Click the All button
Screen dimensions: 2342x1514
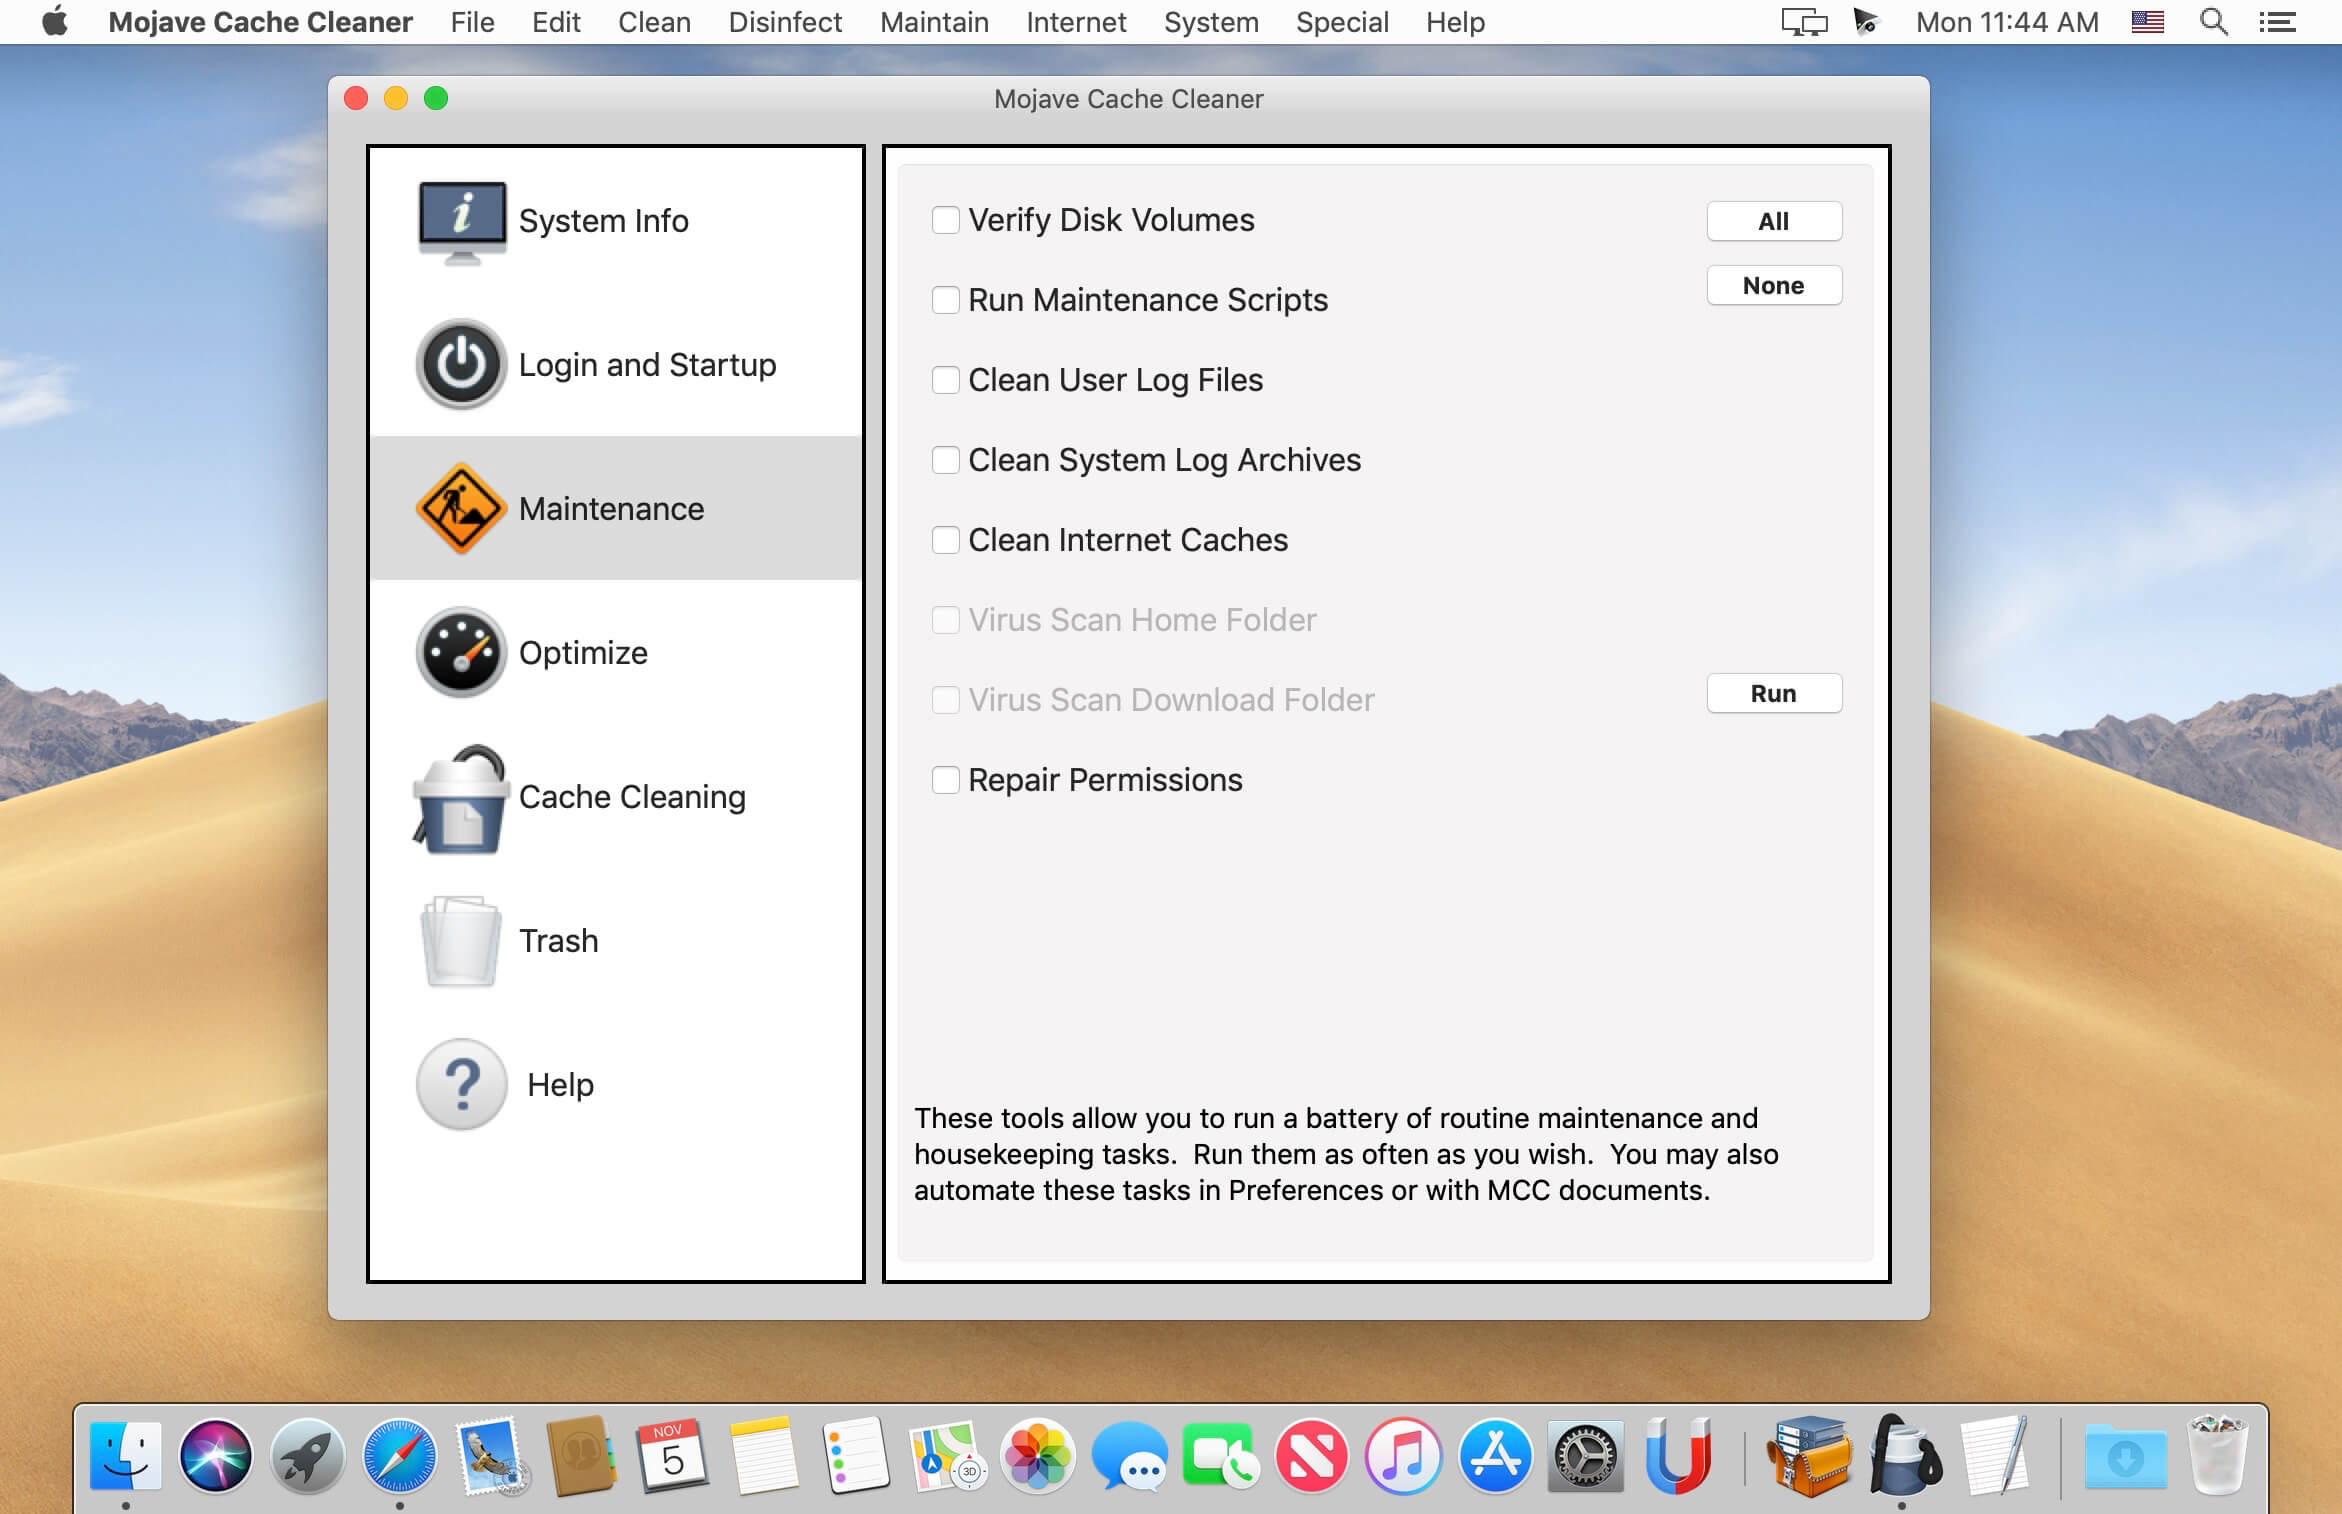pyautogui.click(x=1774, y=221)
